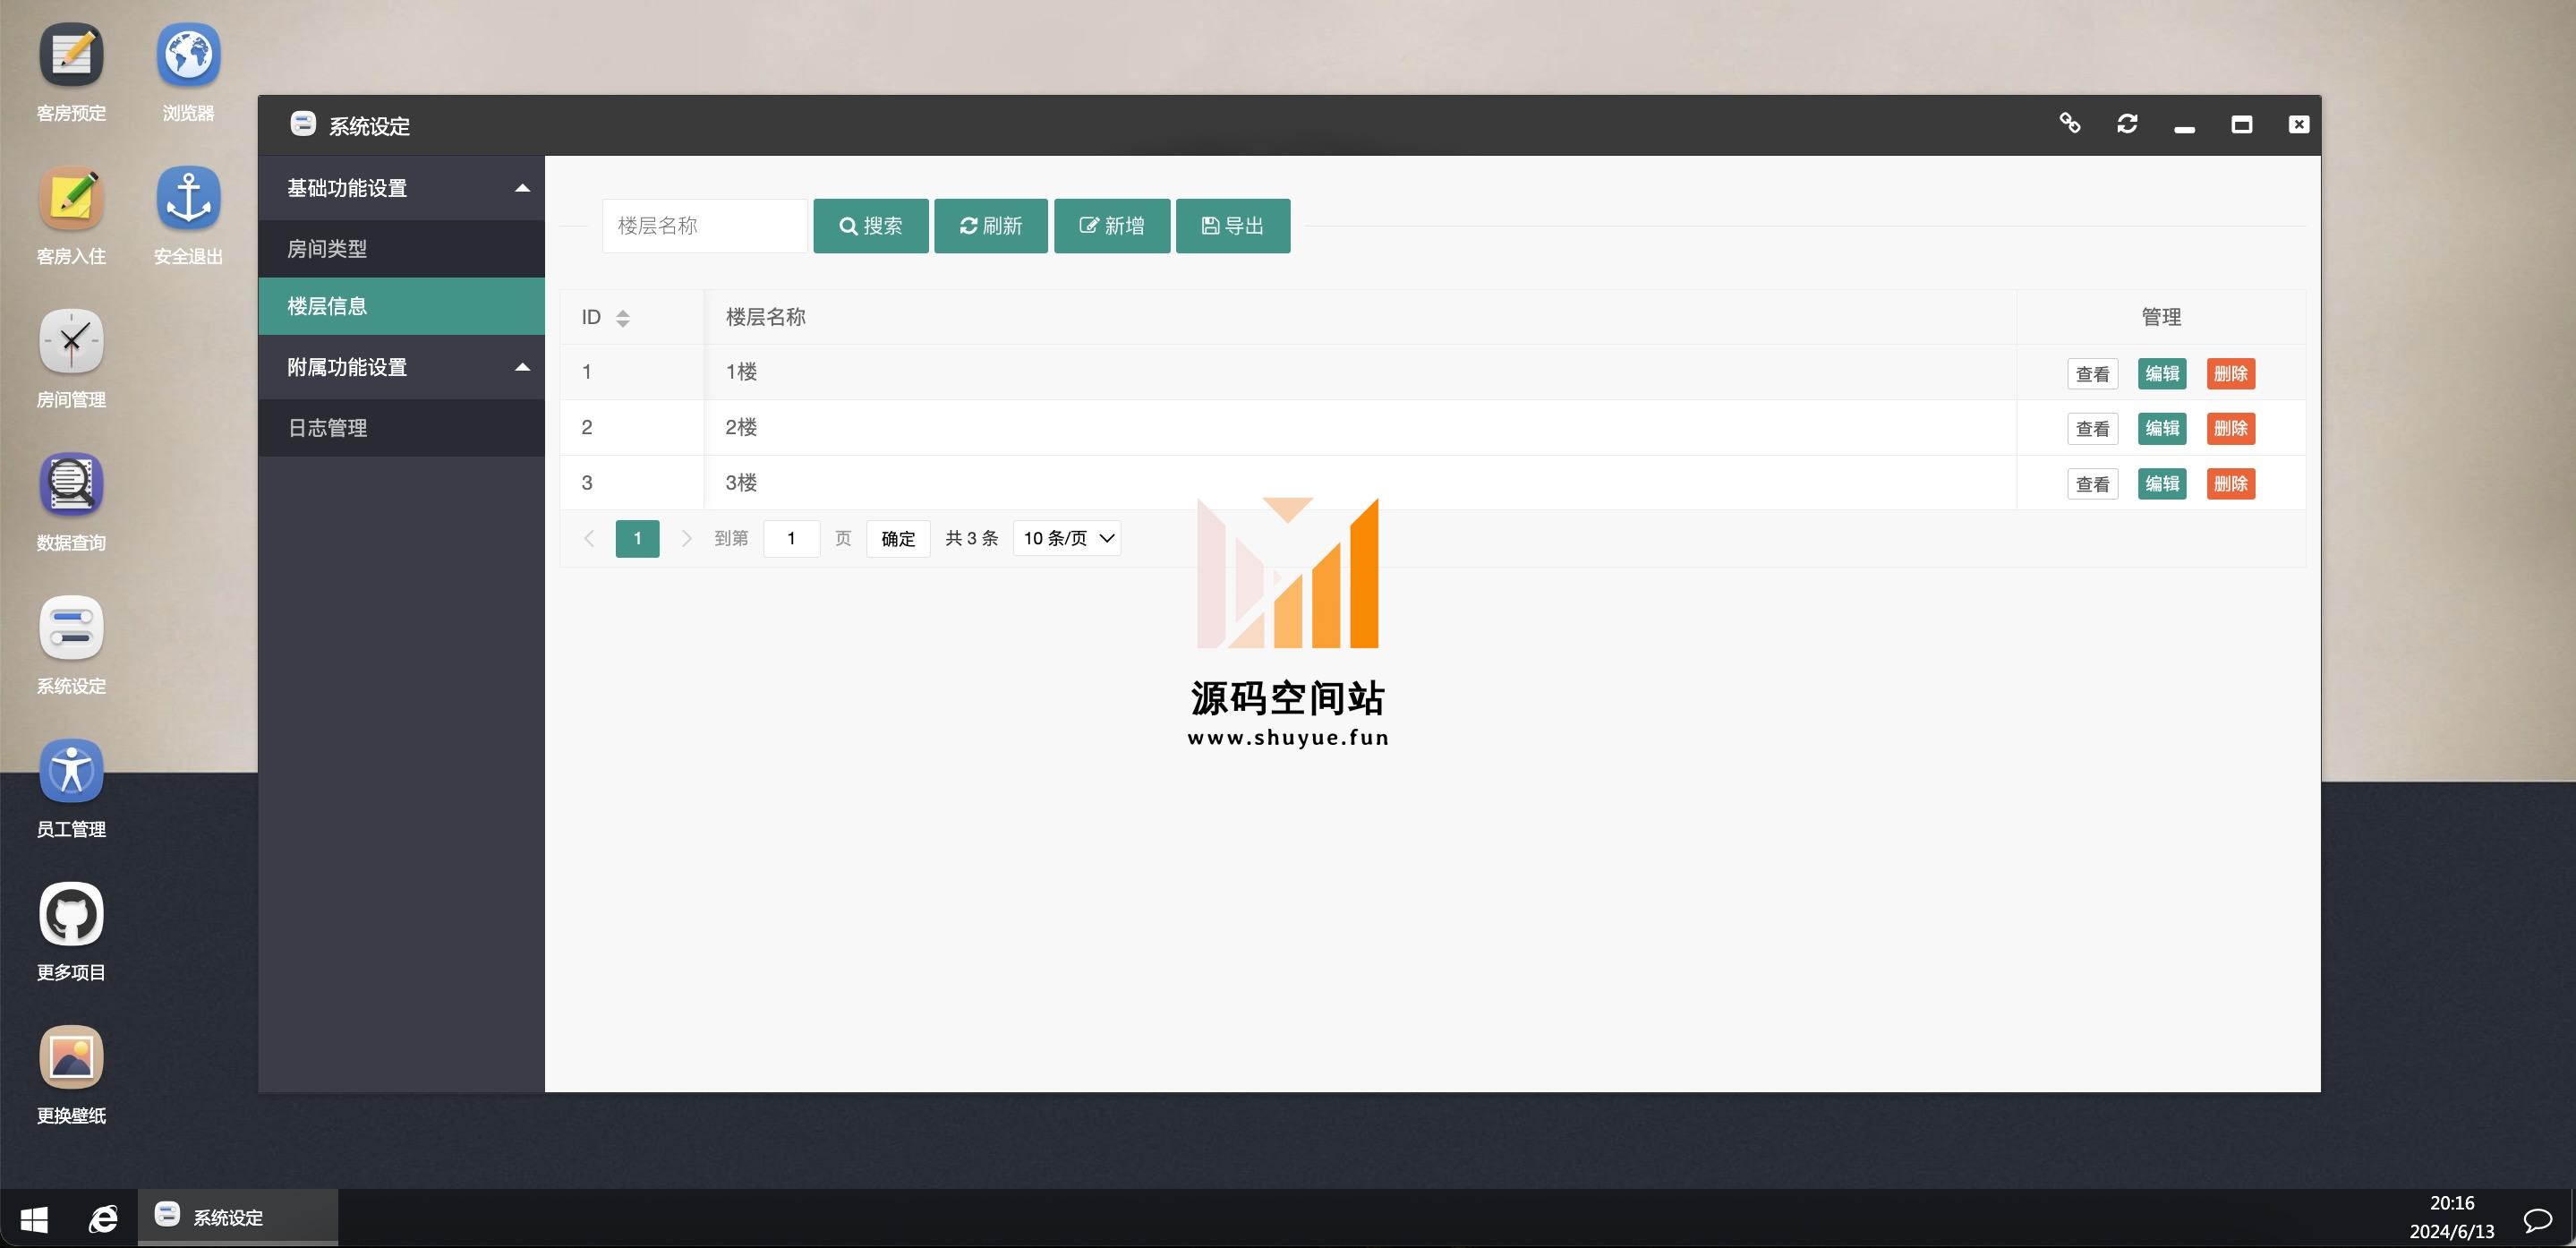Select 楼层信息 in the sidebar
Screen dimensions: 2576x1248
[x=401, y=306]
